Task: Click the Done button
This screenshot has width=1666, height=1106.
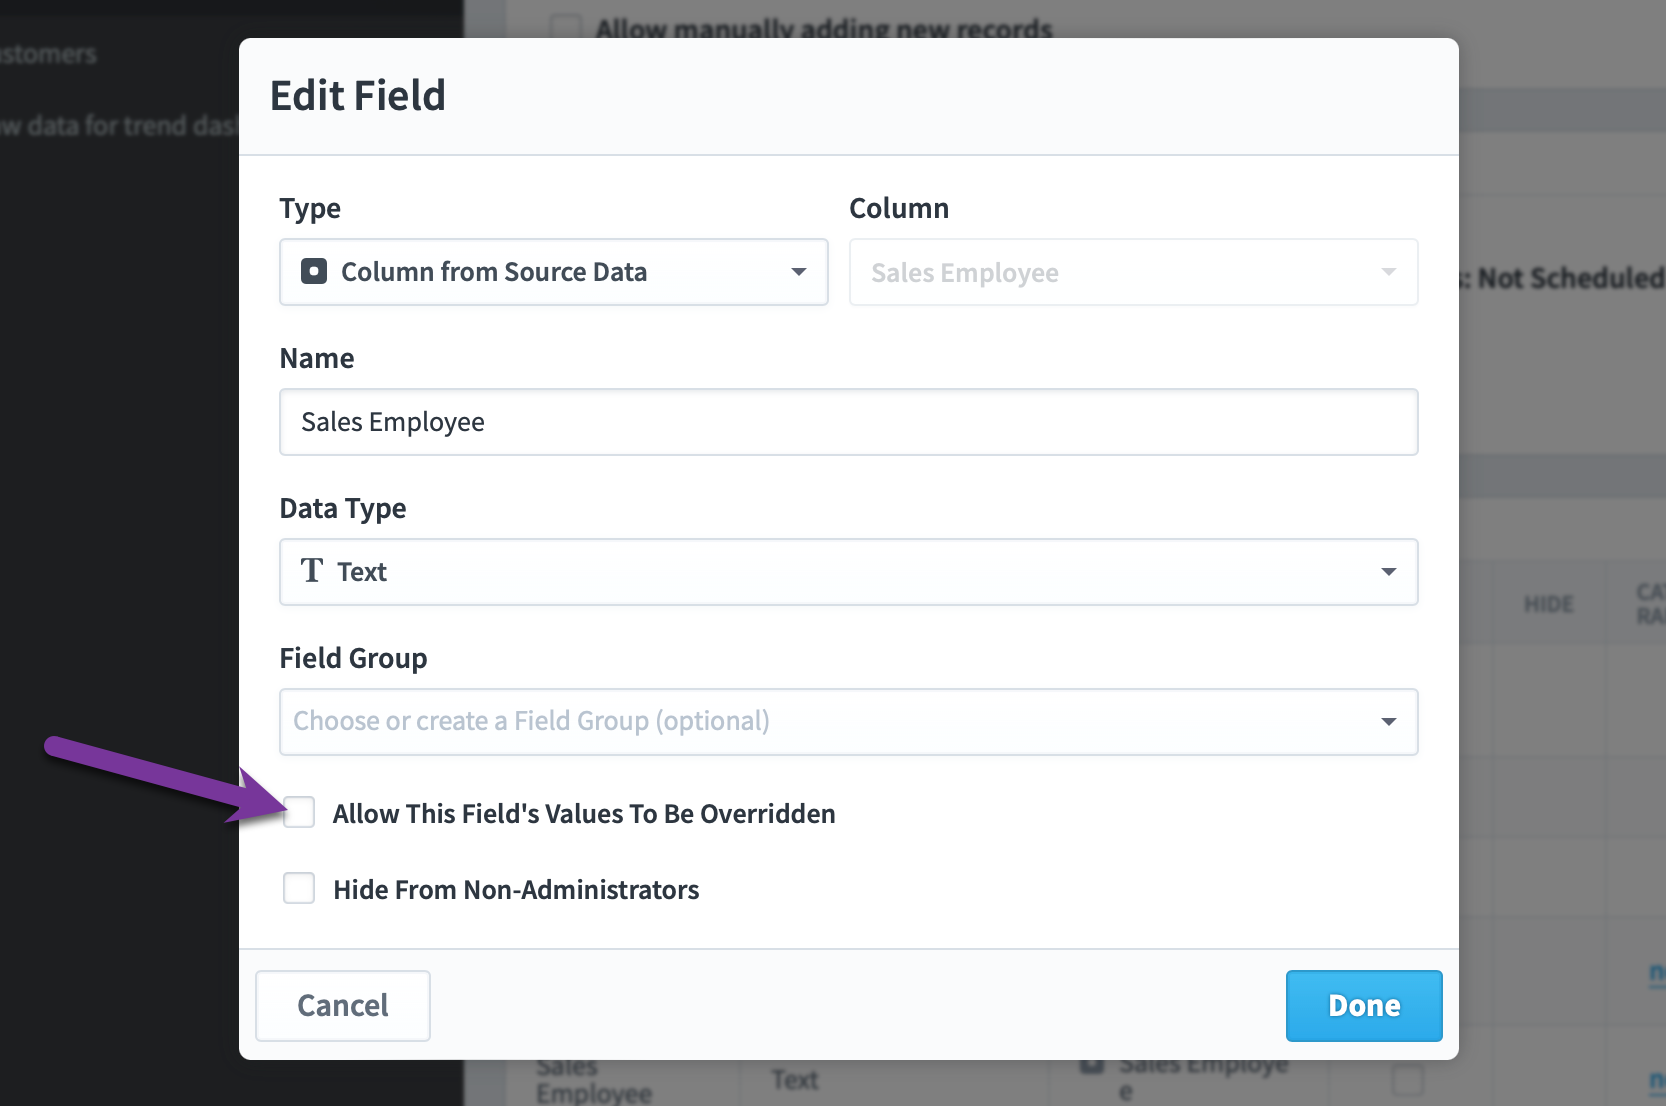Action: click(x=1364, y=1005)
